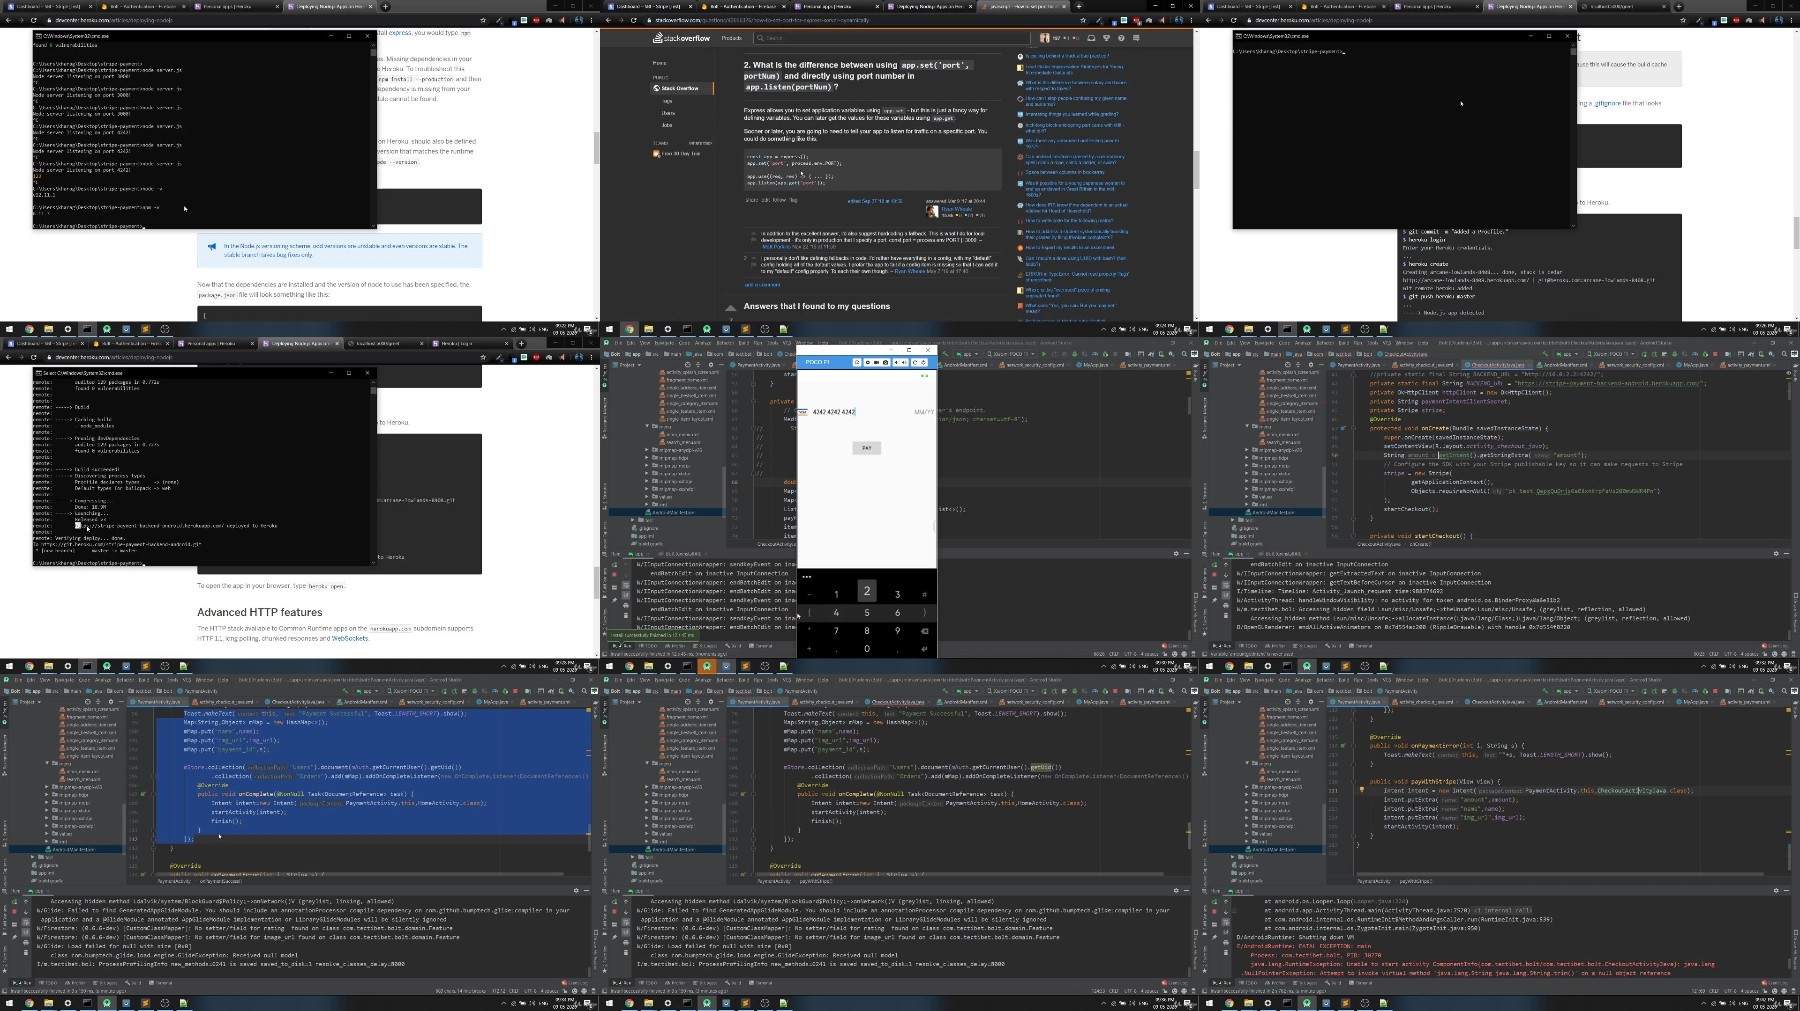
Task: Open the Stack Overflow site switcher menu
Action: 1136,38
